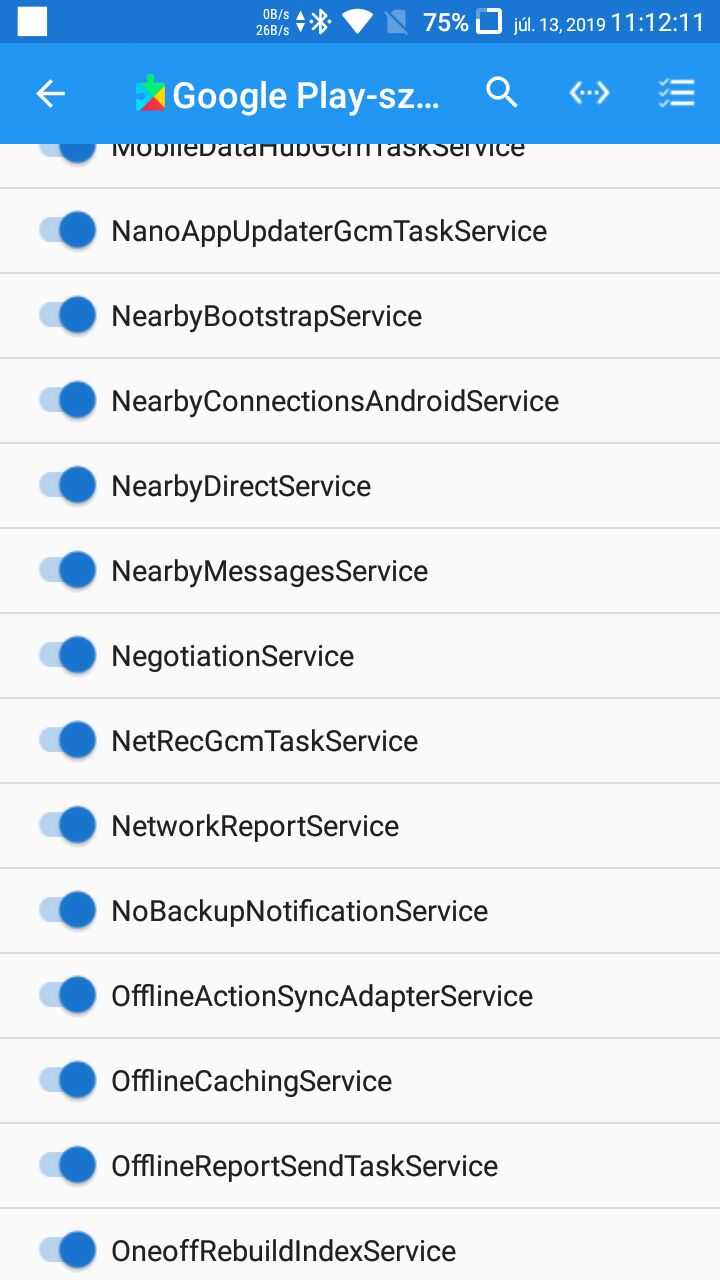Disable the NegotiationService switch
The width and height of the screenshot is (720, 1280).
point(68,655)
